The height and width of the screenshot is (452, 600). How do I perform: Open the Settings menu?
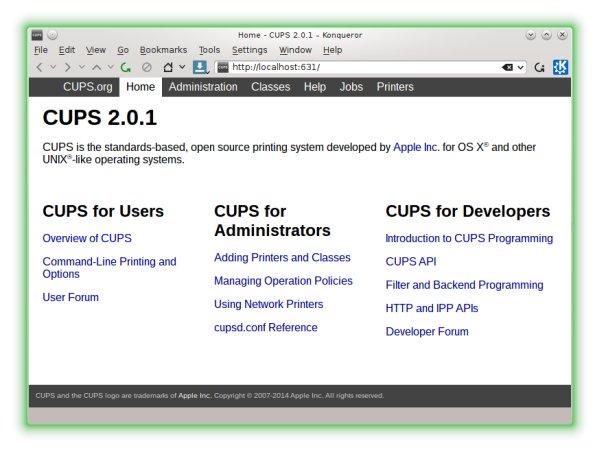point(249,50)
